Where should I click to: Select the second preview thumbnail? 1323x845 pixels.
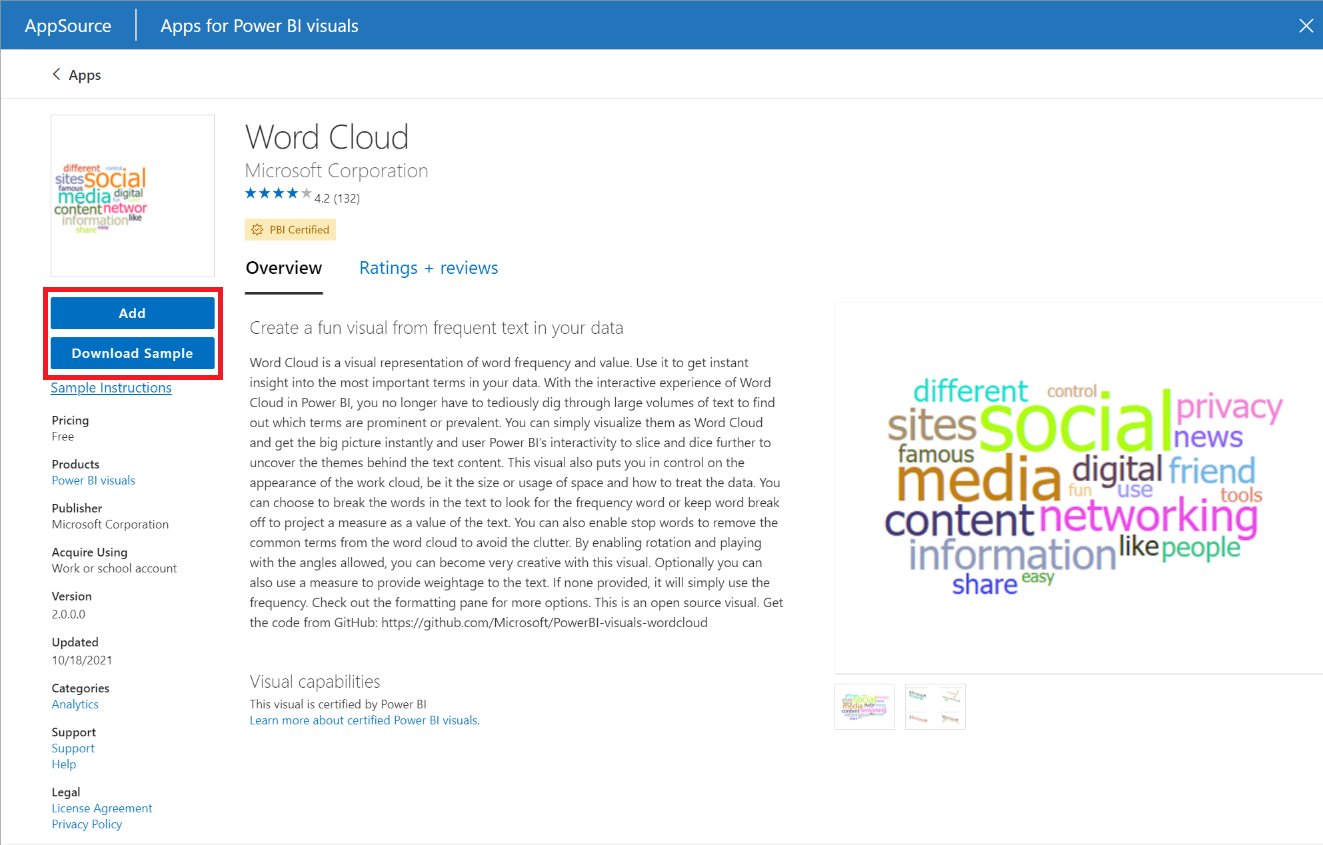pos(934,706)
